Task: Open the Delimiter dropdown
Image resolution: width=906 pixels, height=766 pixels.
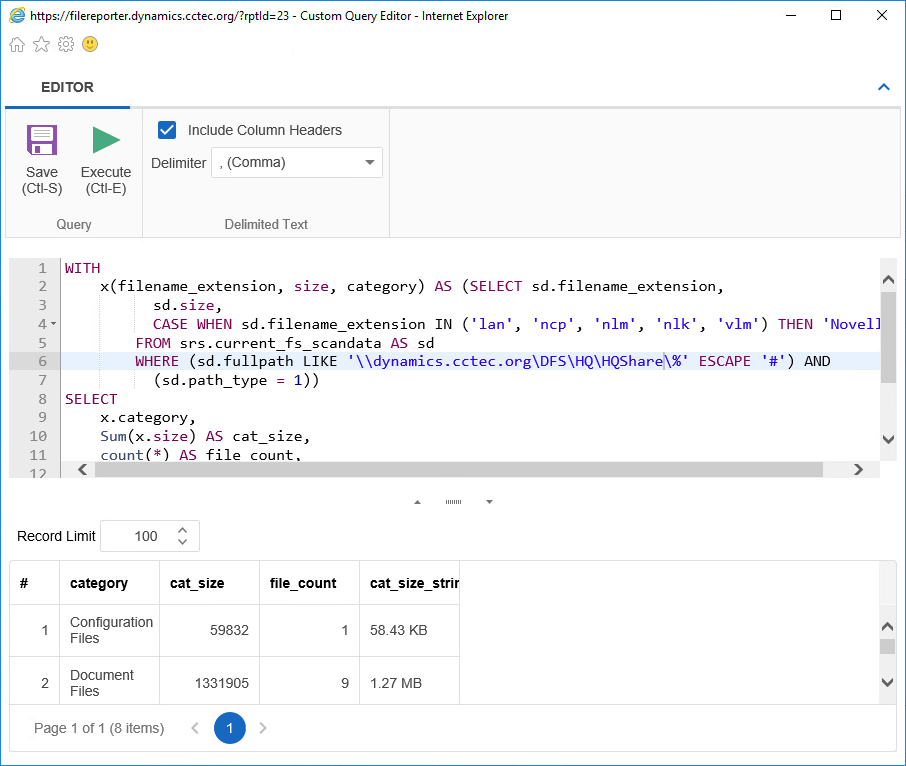Action: (297, 162)
